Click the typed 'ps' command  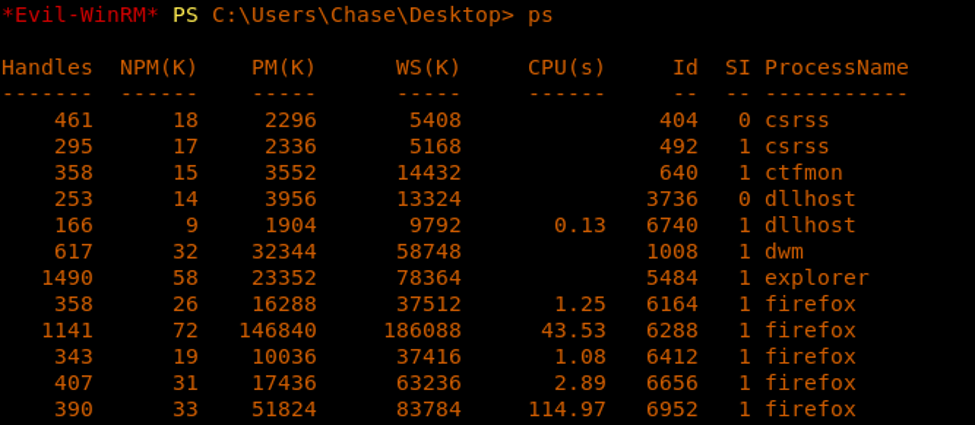pyautogui.click(x=540, y=16)
